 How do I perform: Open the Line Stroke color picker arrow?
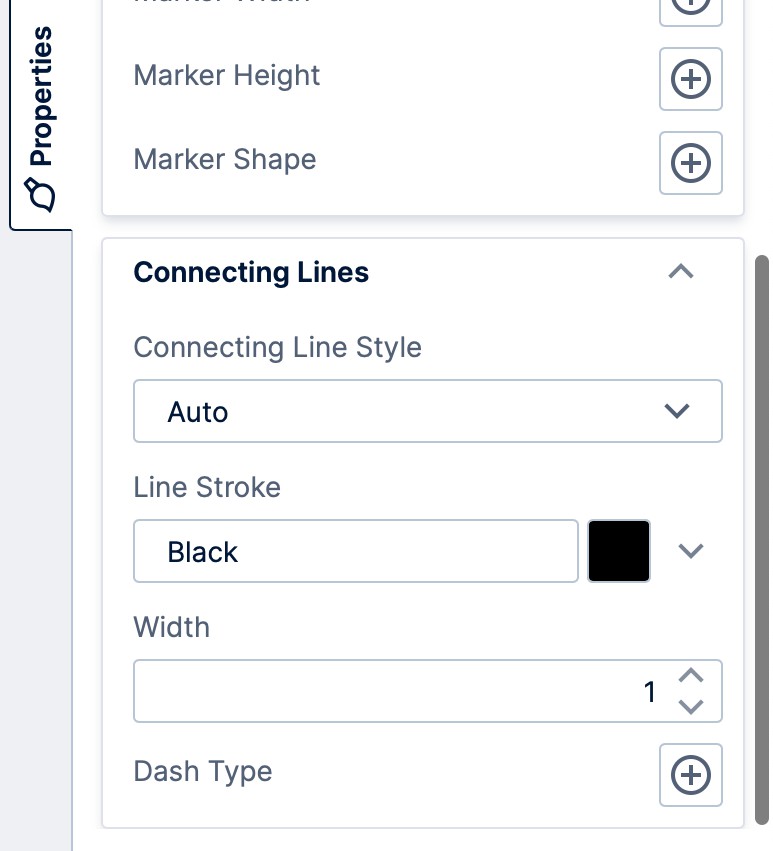click(x=691, y=550)
